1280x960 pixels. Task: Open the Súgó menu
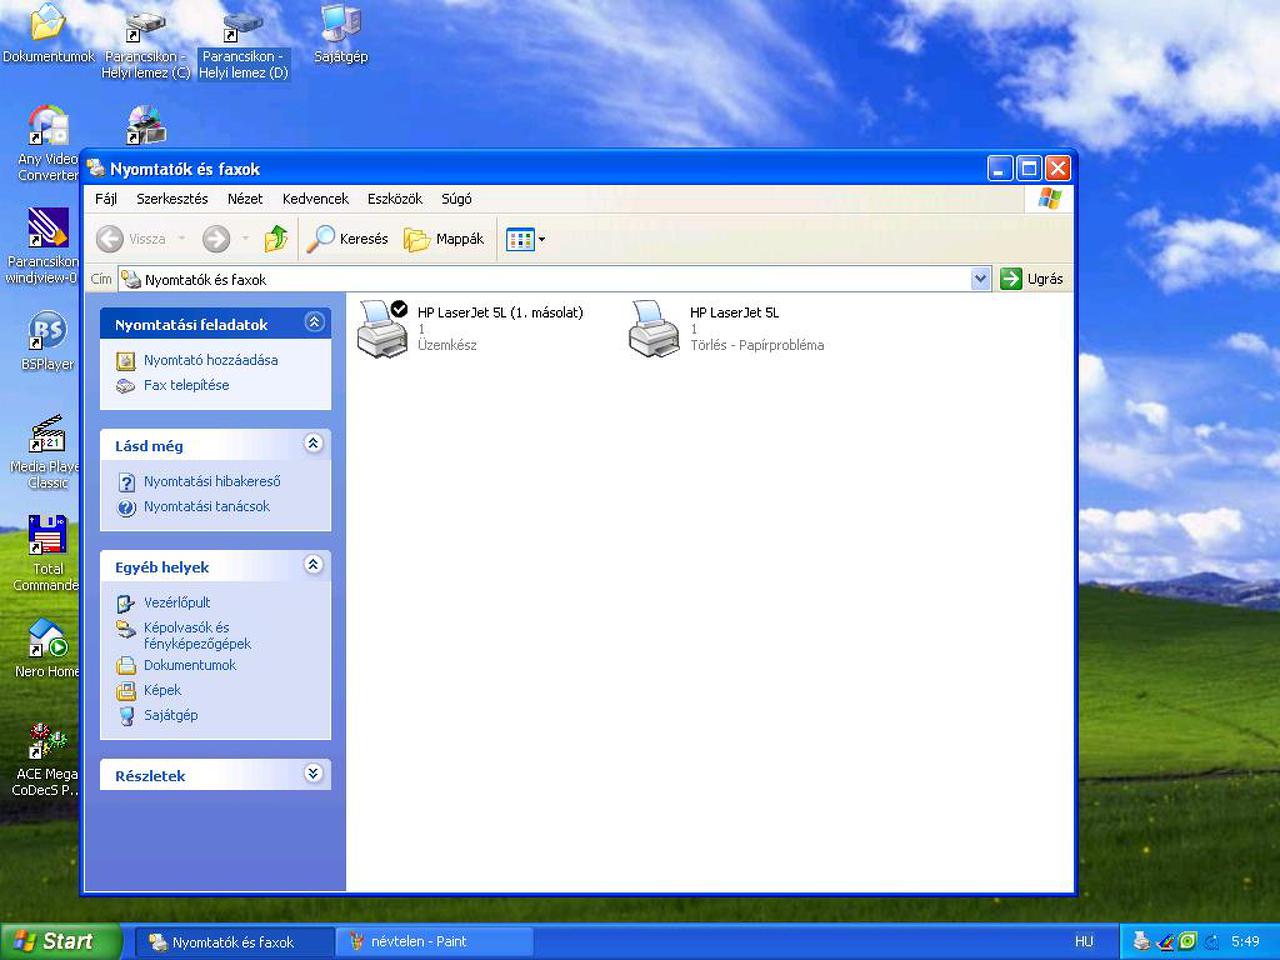pos(456,199)
